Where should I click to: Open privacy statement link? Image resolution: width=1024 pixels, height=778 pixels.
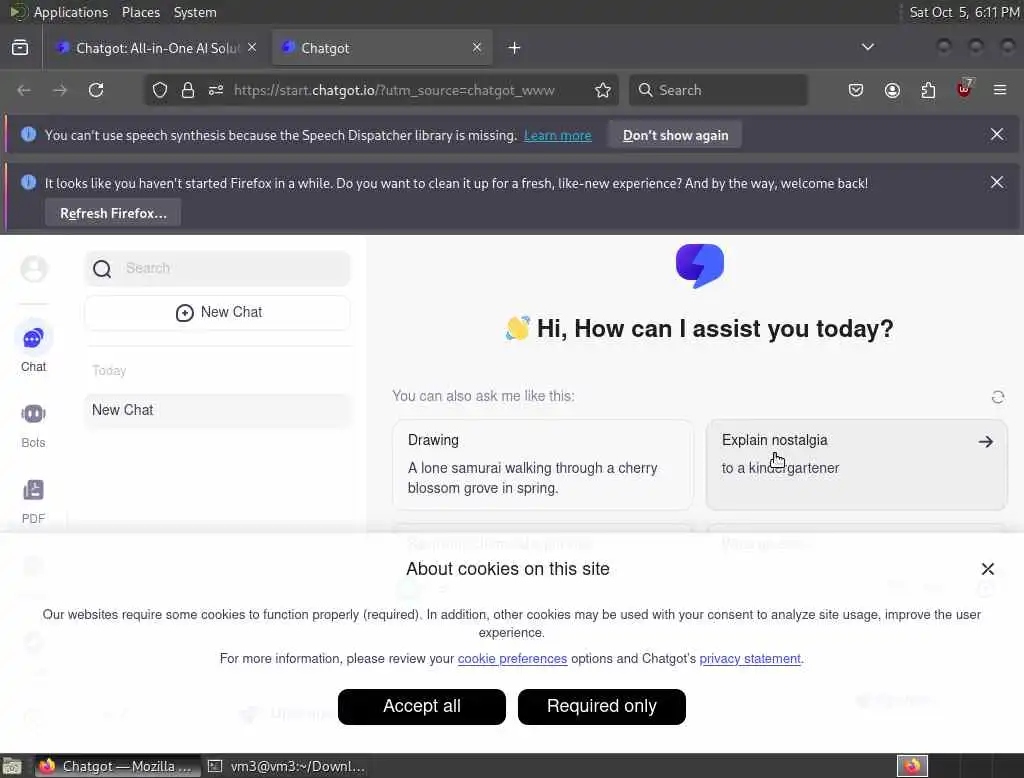[x=750, y=658]
